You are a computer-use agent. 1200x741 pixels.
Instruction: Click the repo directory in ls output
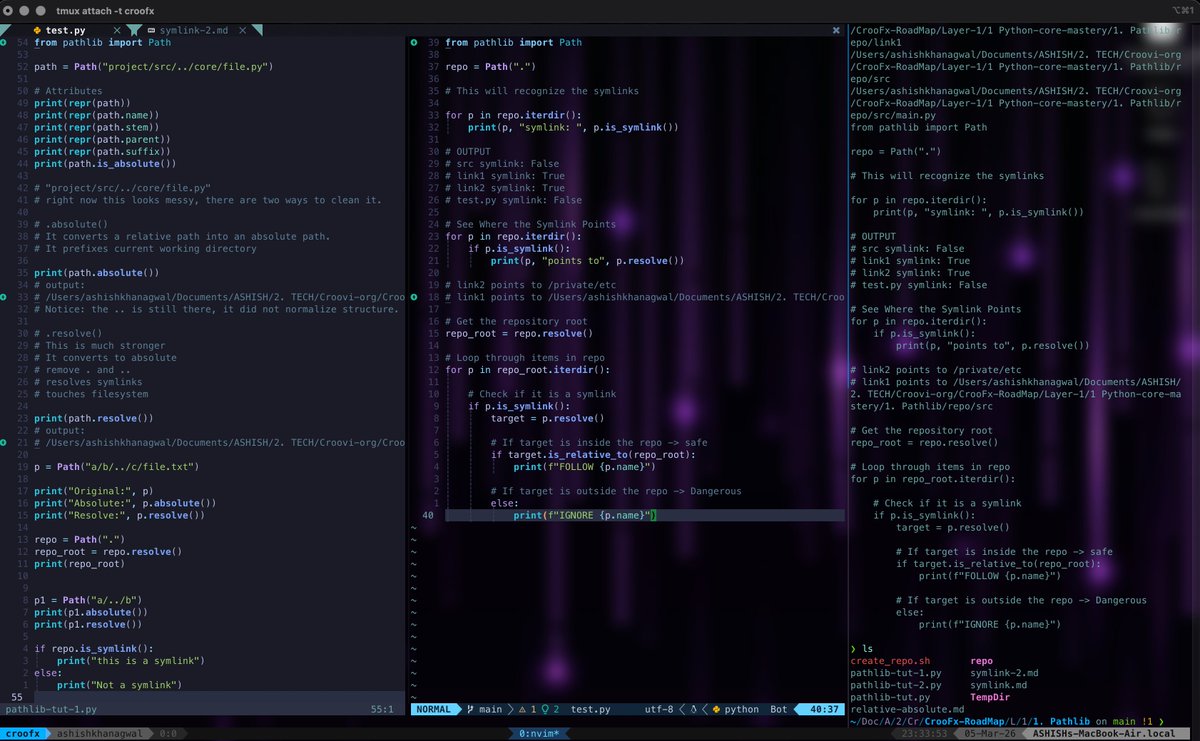coord(982,661)
